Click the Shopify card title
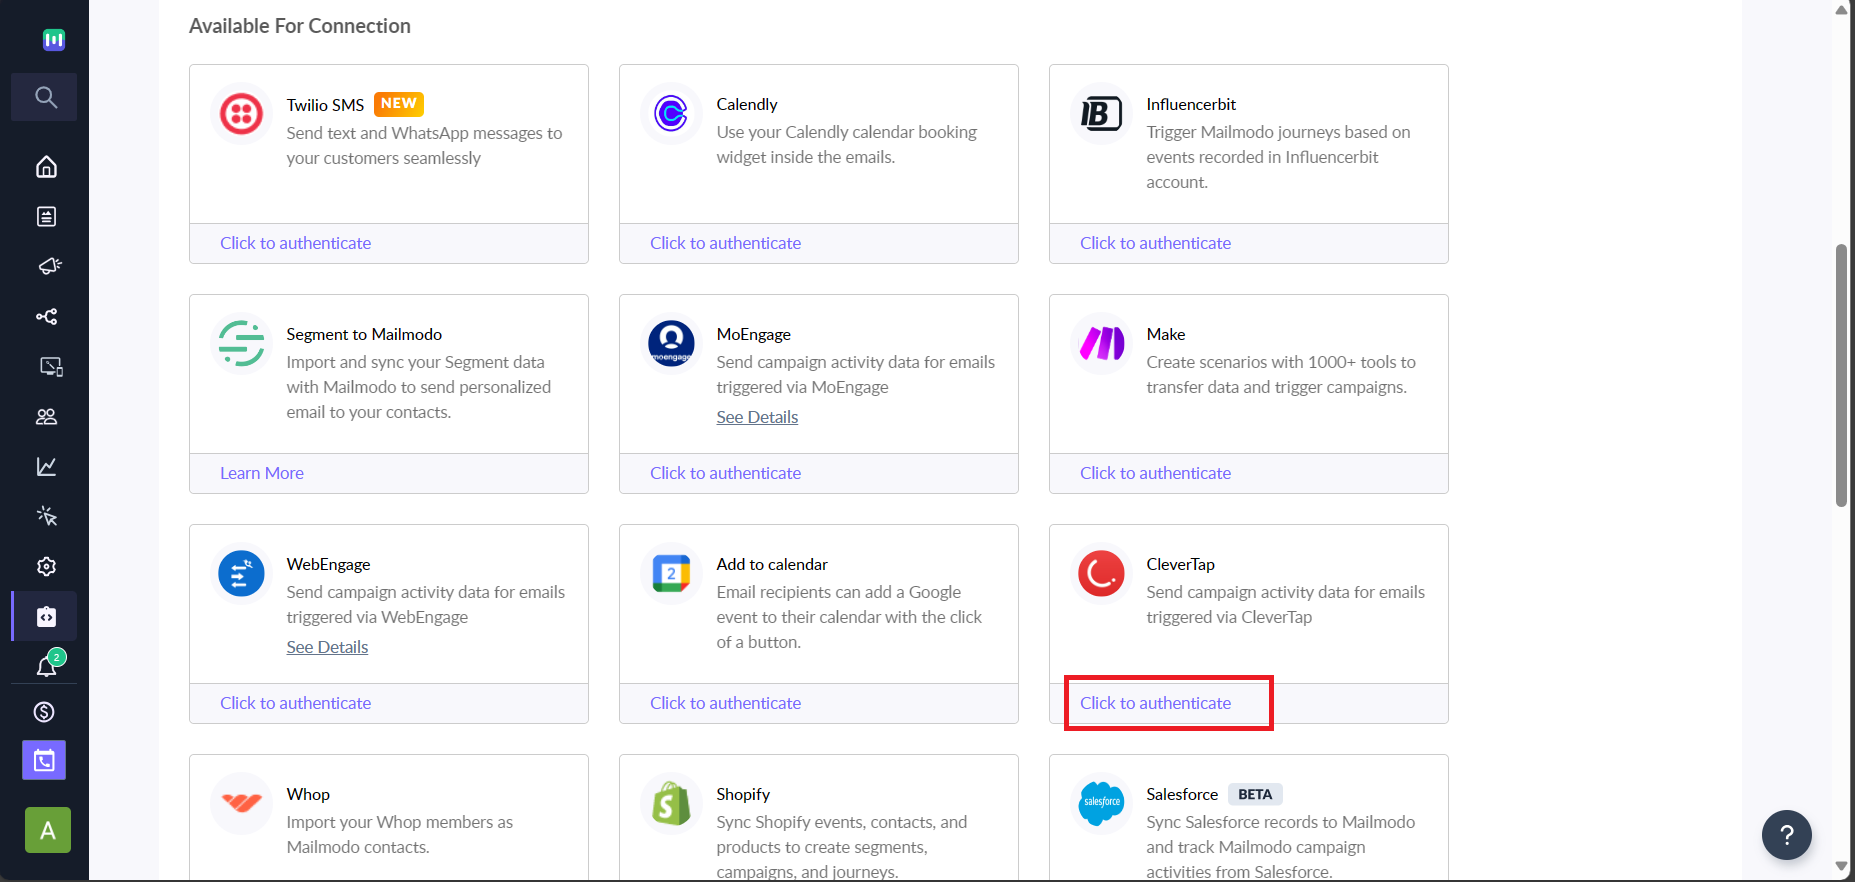This screenshot has width=1855, height=882. point(743,794)
